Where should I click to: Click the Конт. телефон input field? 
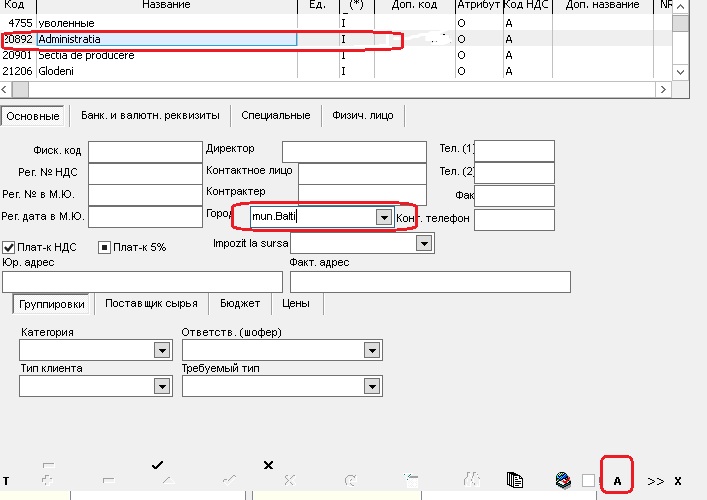(x=514, y=220)
